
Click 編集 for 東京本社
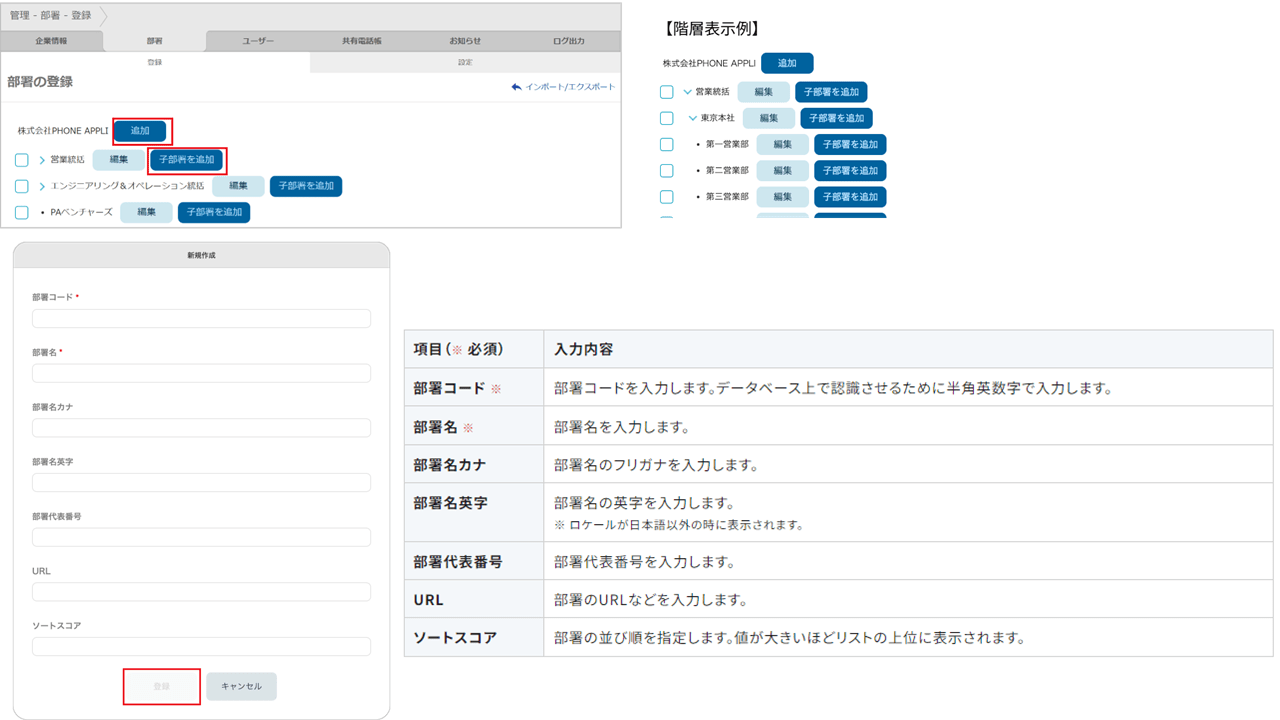click(x=769, y=118)
